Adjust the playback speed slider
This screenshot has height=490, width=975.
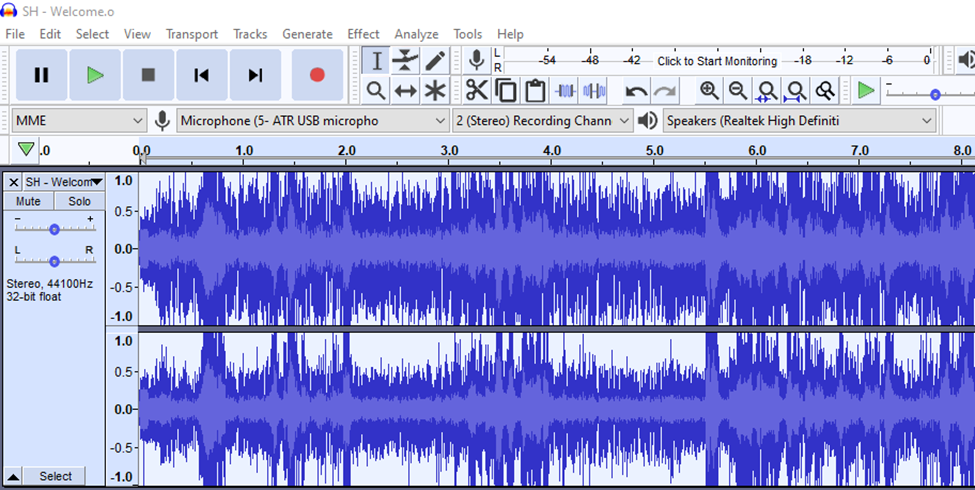pyautogui.click(x=935, y=95)
